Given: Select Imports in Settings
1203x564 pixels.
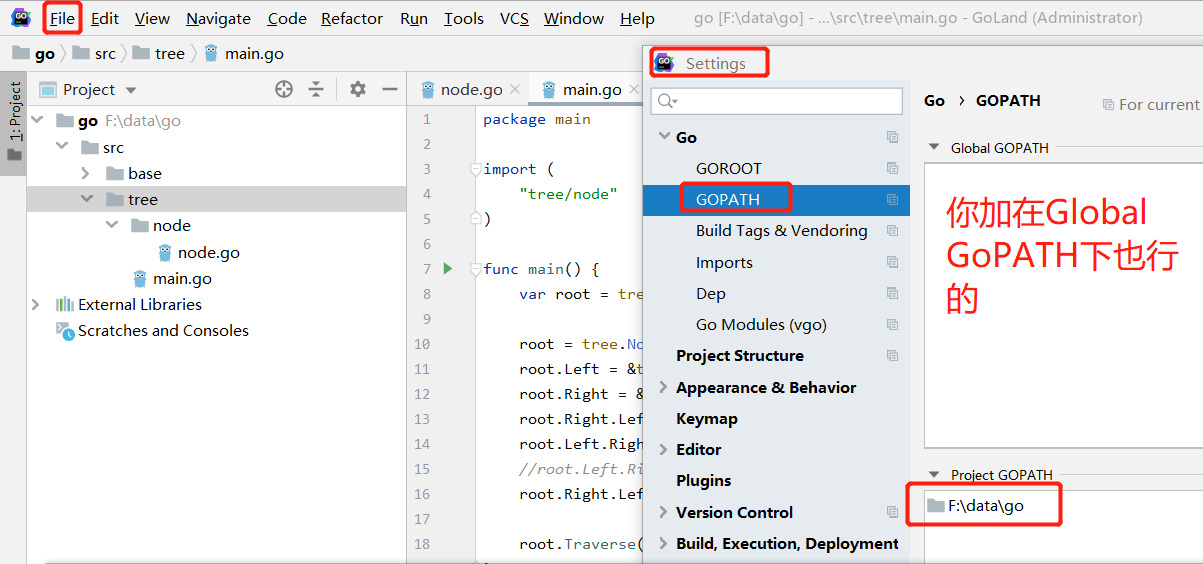Looking at the screenshot, I should [x=724, y=262].
